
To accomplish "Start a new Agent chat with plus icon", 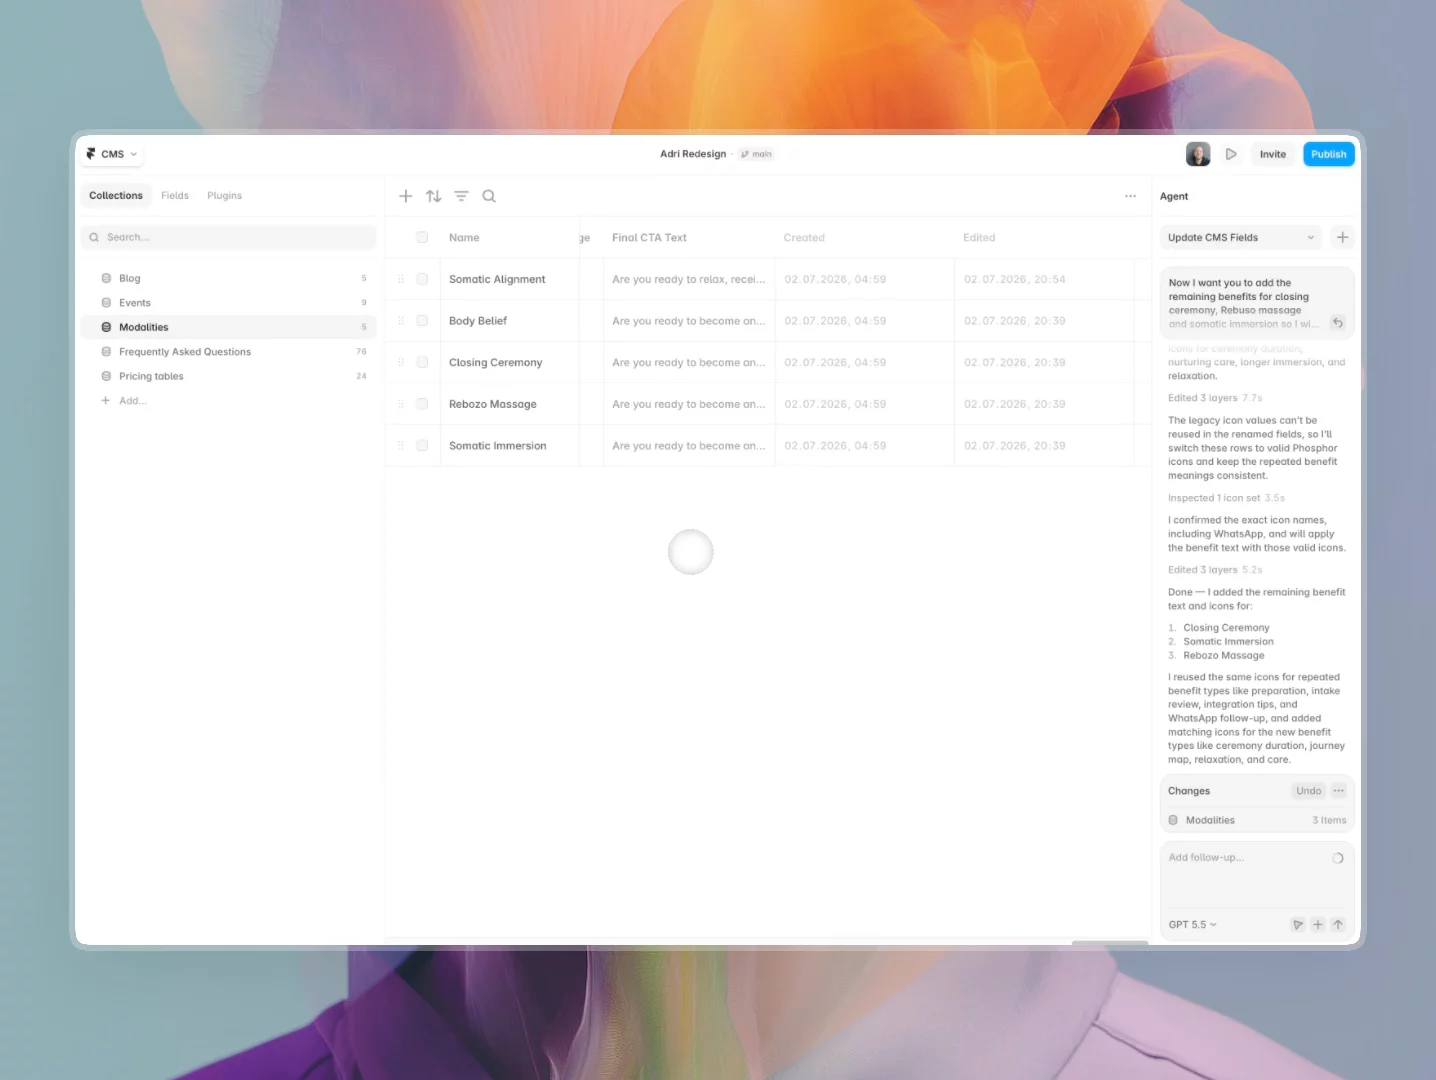I will [1342, 237].
